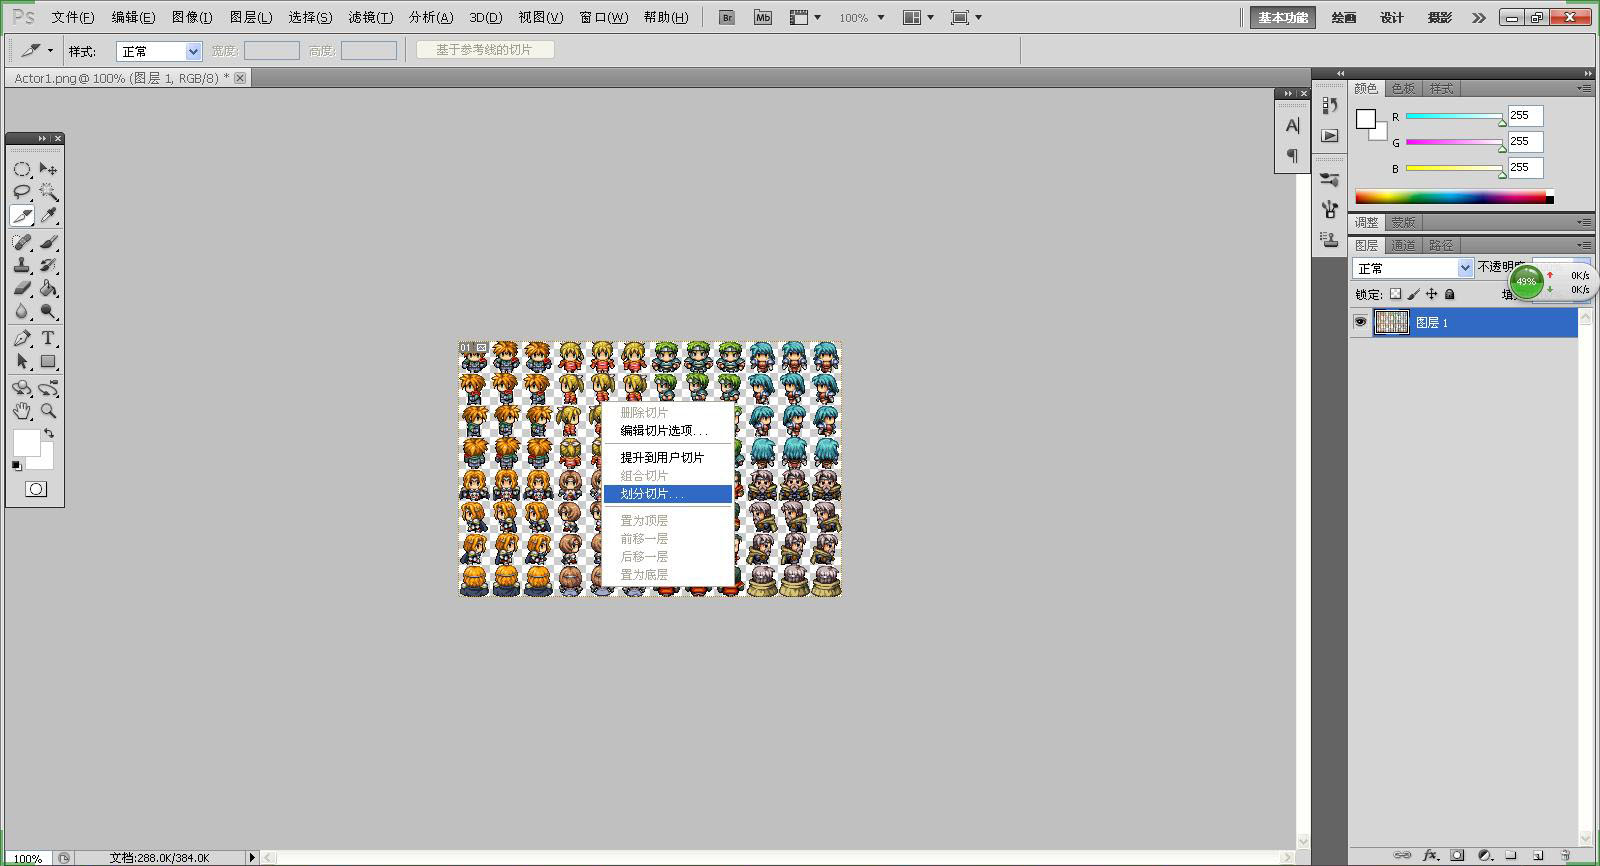Select the Elliptical Marquee tool
The height and width of the screenshot is (866, 1600).
[x=22, y=169]
